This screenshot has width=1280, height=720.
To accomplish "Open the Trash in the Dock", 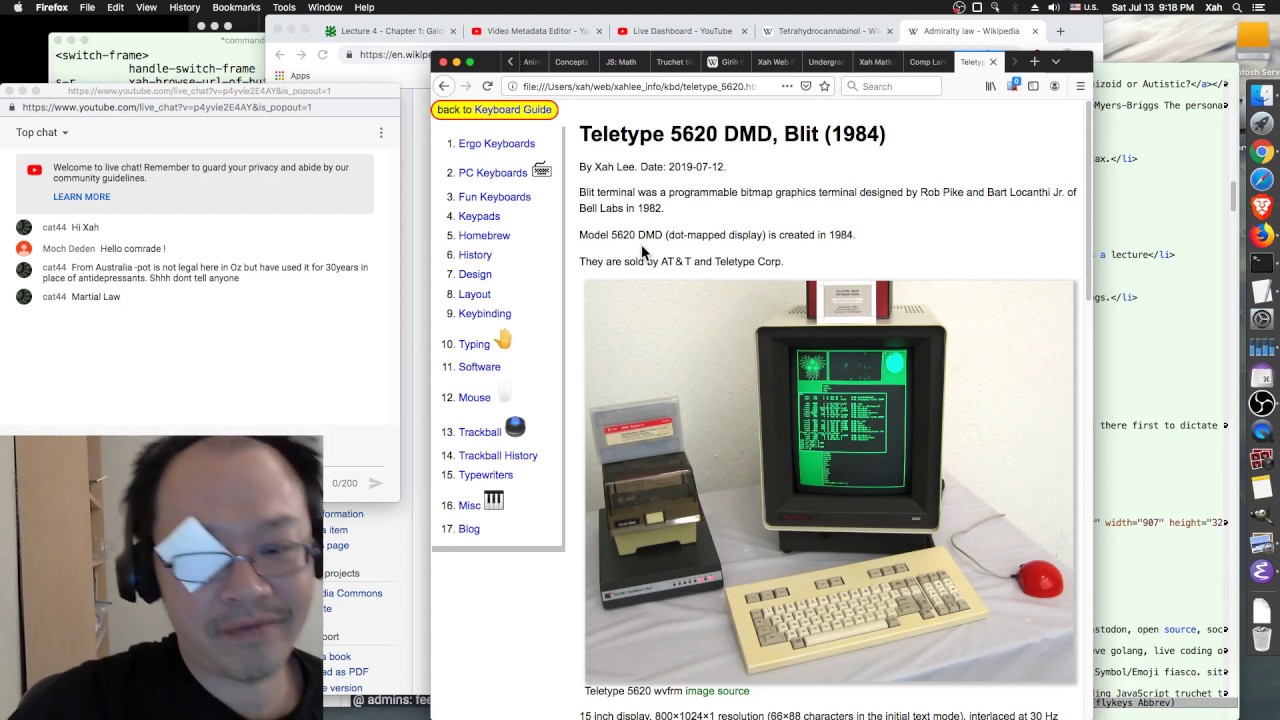I will 1262,637.
